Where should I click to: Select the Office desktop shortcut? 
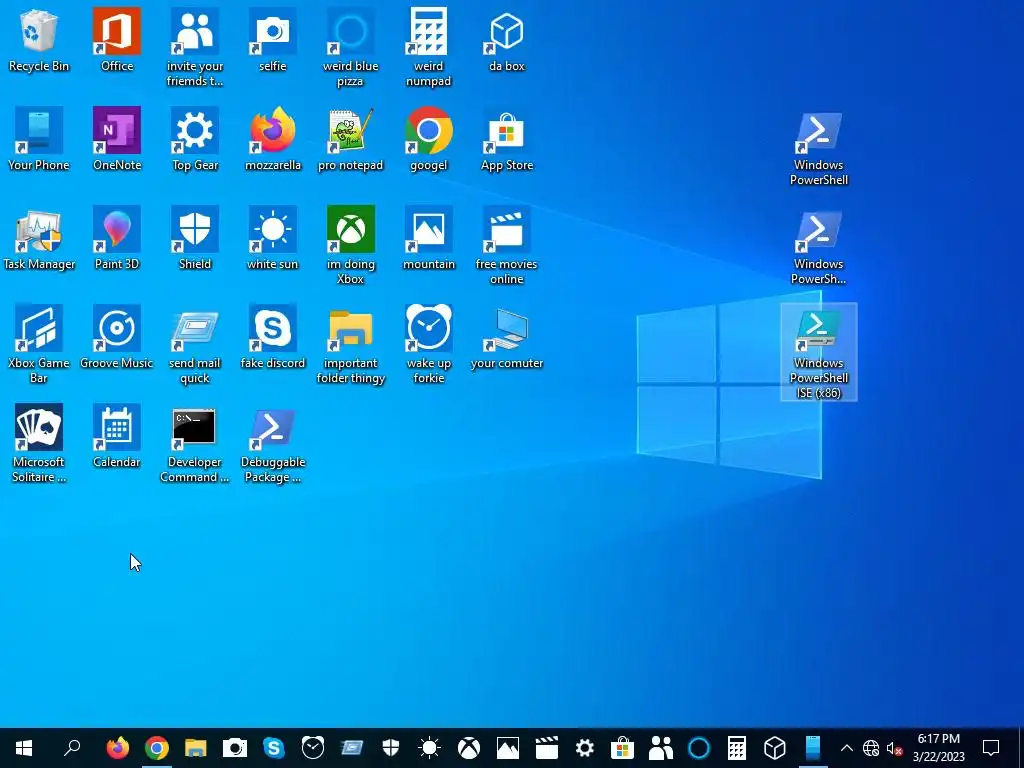click(117, 40)
